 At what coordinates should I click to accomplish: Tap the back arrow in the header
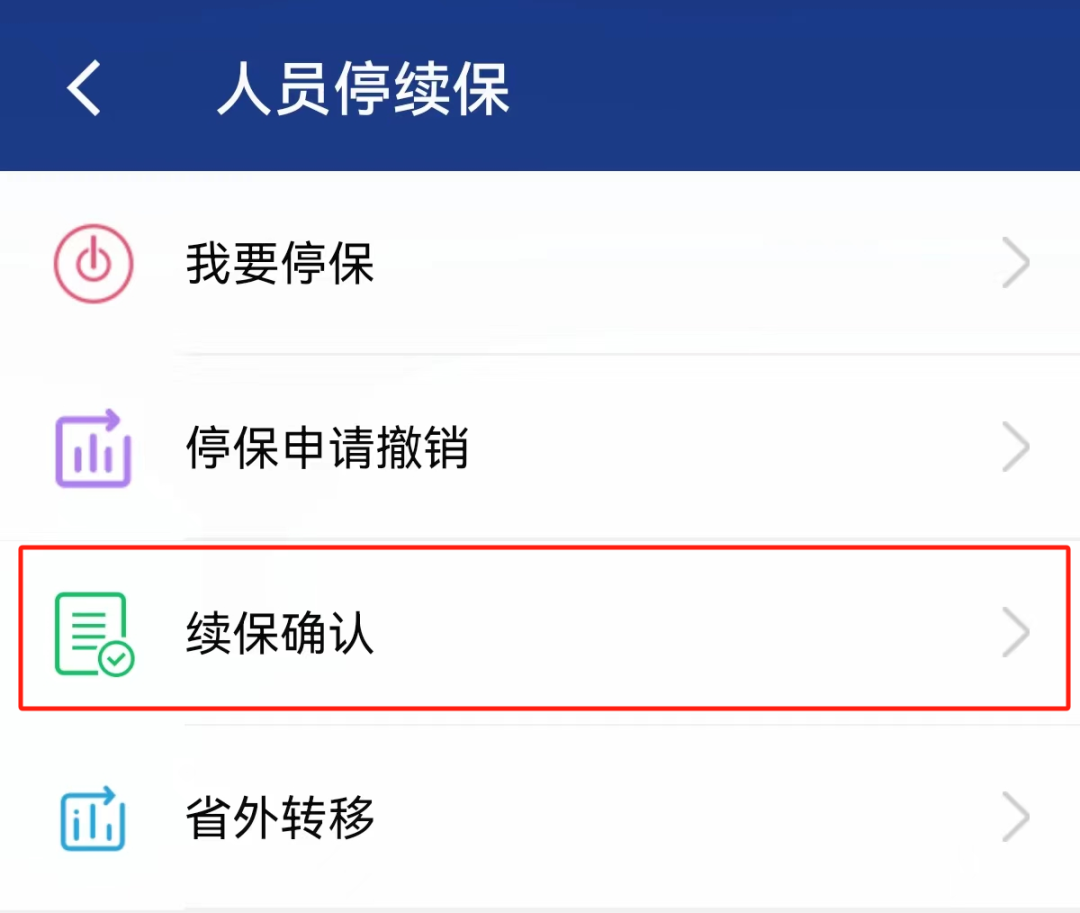pyautogui.click(x=85, y=88)
